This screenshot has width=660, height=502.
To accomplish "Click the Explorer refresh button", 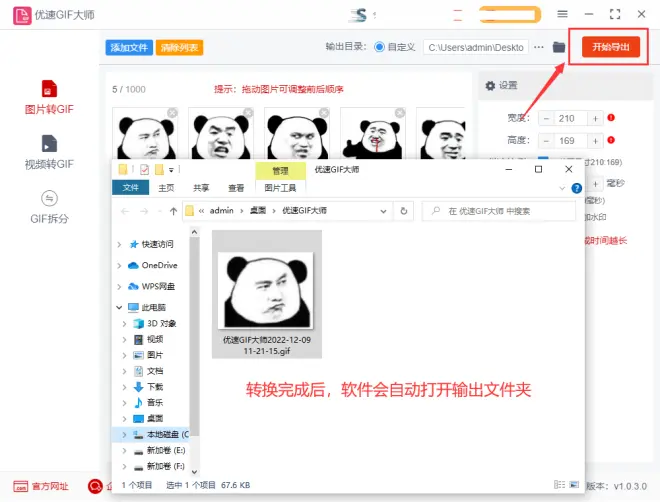I will [404, 211].
